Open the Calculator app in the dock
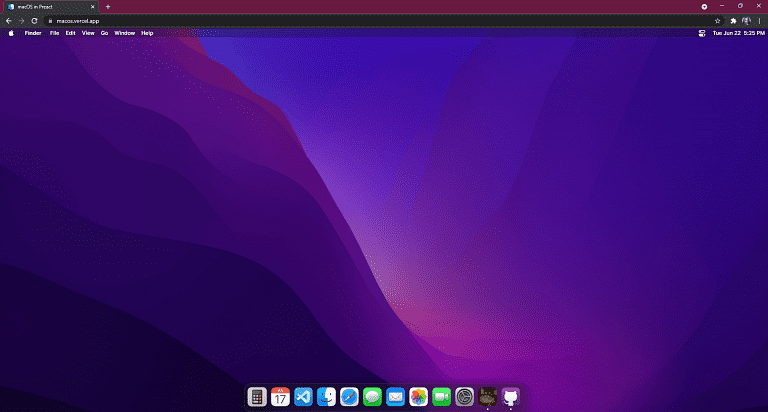This screenshot has height=412, width=768. [257, 397]
